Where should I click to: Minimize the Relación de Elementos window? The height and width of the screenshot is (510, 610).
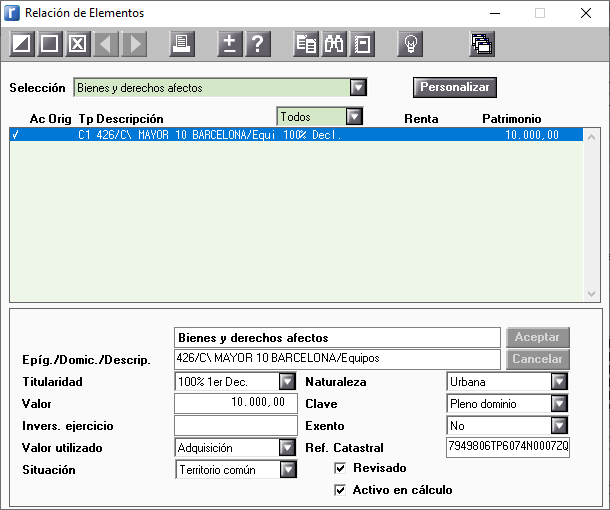pos(495,13)
